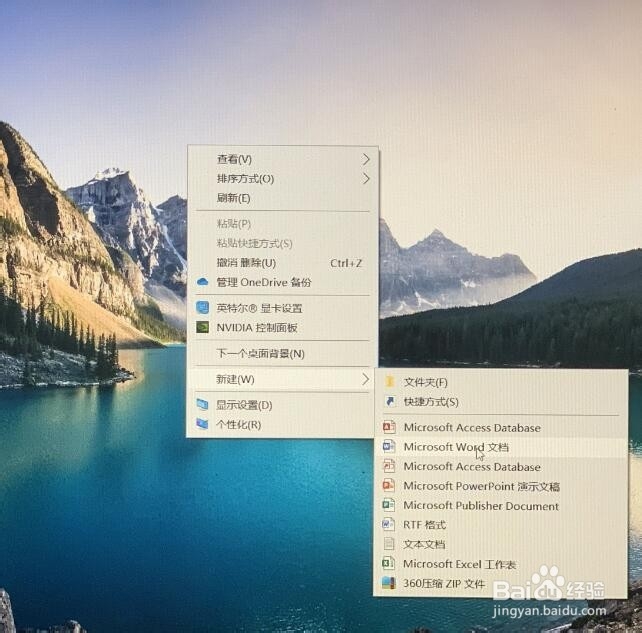Image resolution: width=642 pixels, height=633 pixels.
Task: Click the PowerPoint presentation icon
Action: point(389,485)
